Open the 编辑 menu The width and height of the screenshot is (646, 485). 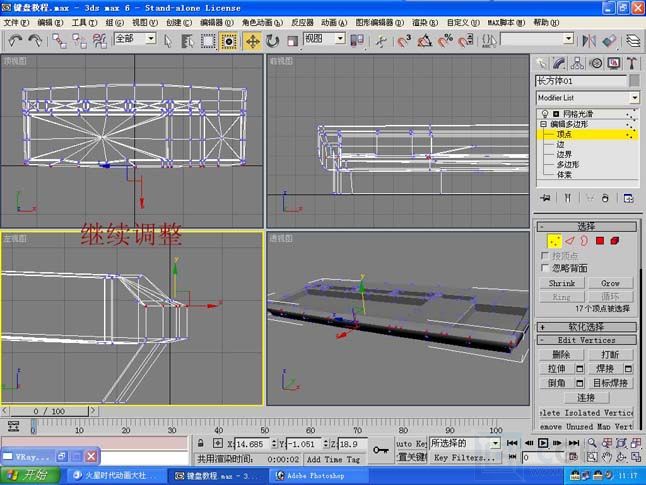(50, 22)
